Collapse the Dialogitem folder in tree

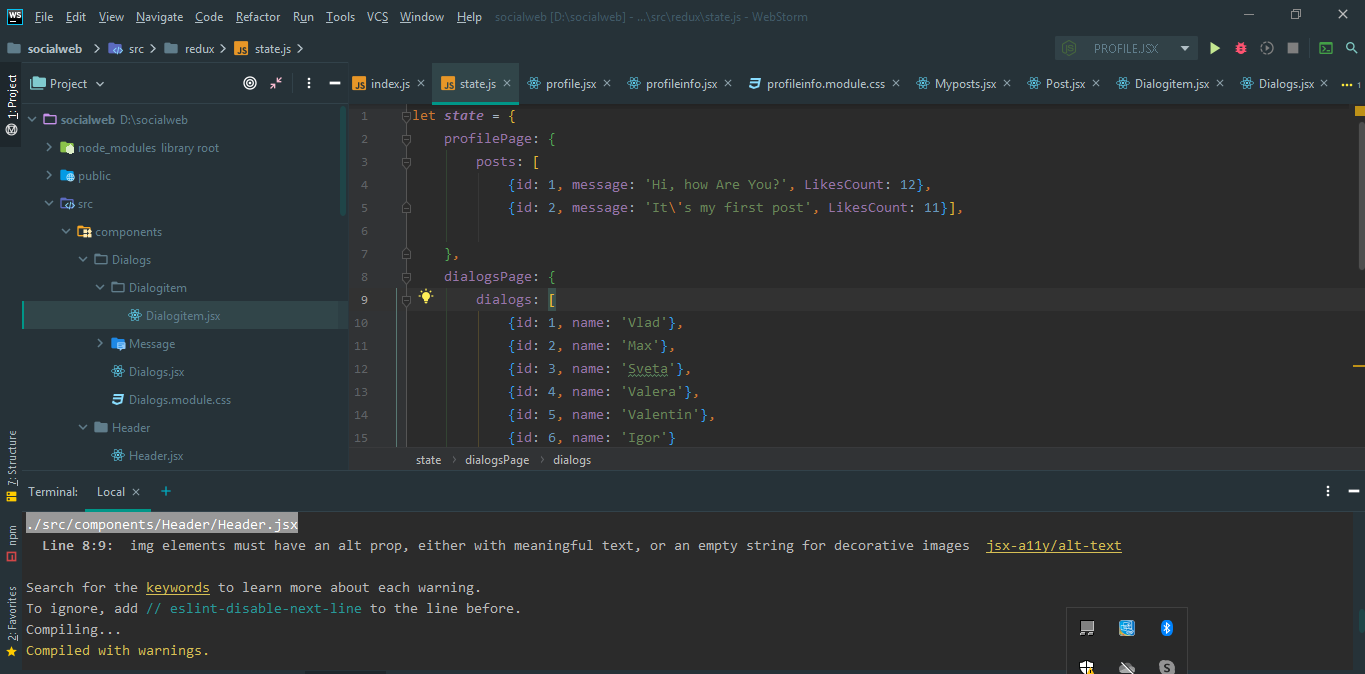100,288
